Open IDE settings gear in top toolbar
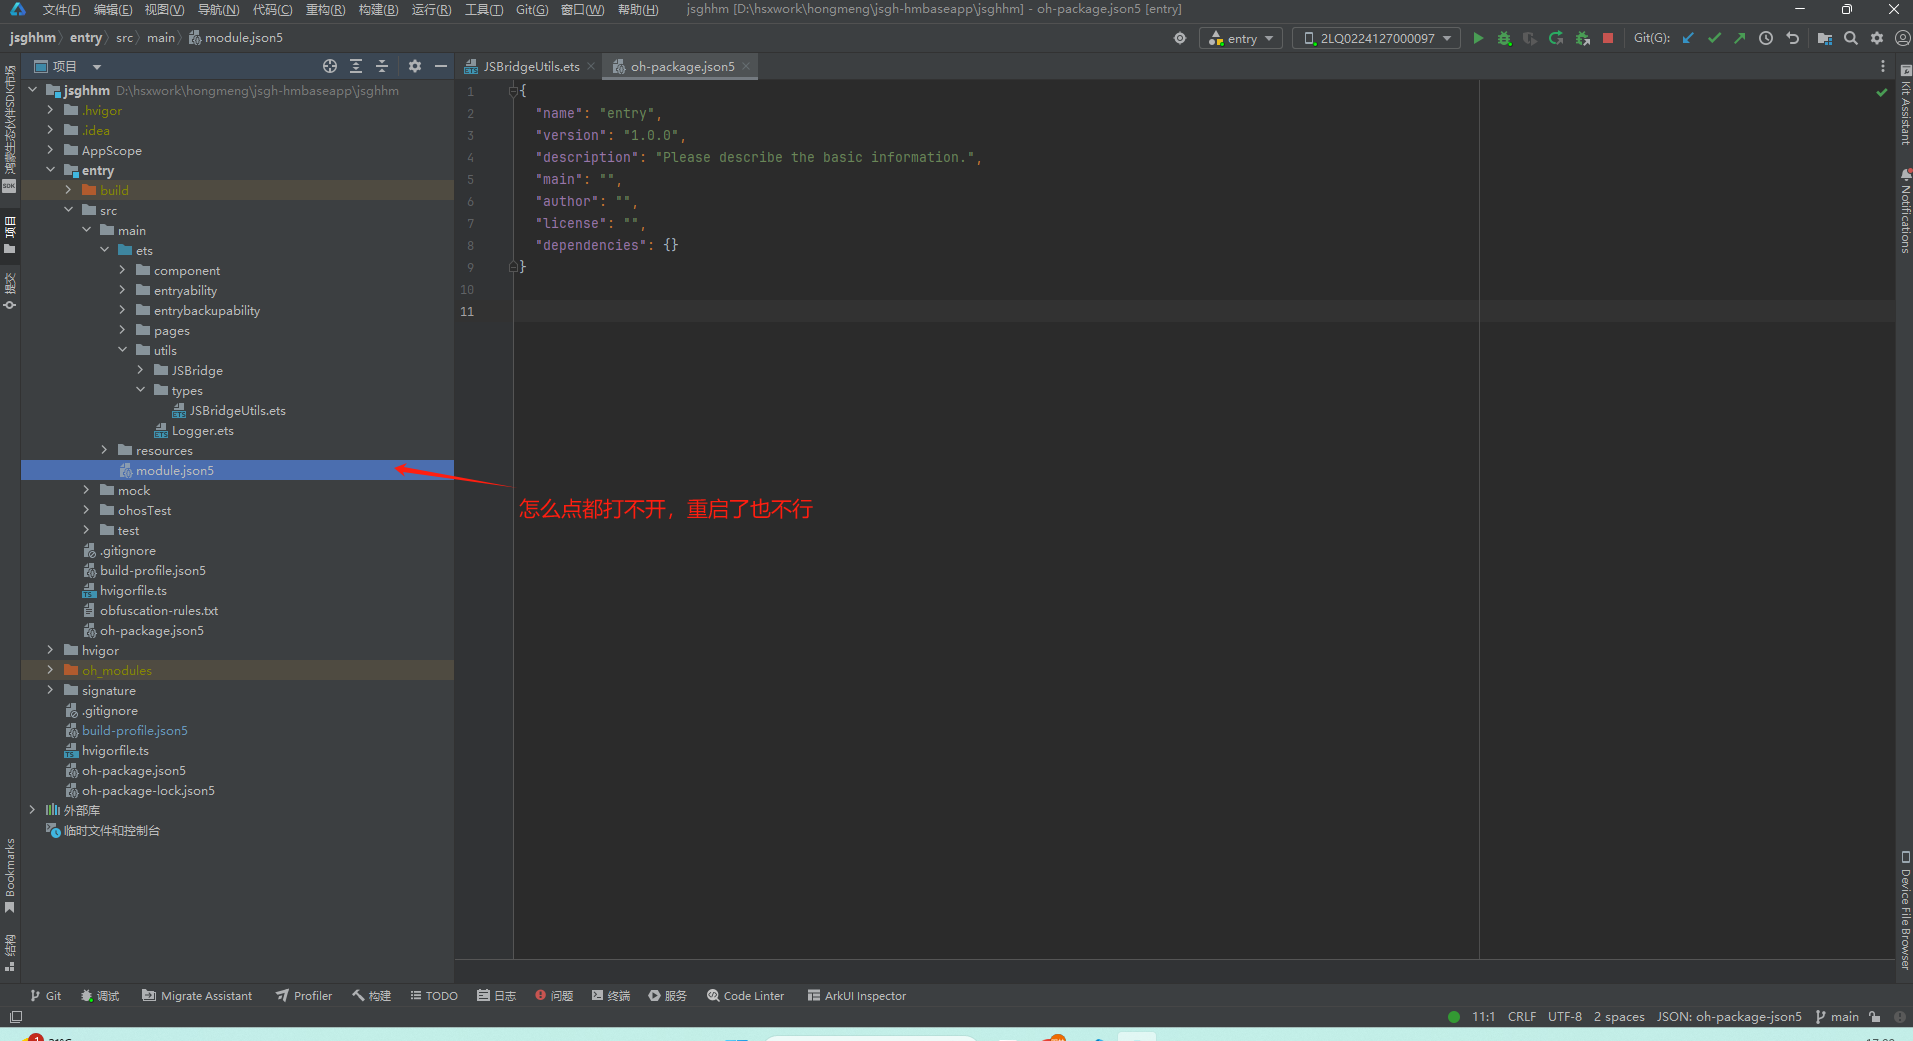The height and width of the screenshot is (1041, 1913). (1877, 38)
